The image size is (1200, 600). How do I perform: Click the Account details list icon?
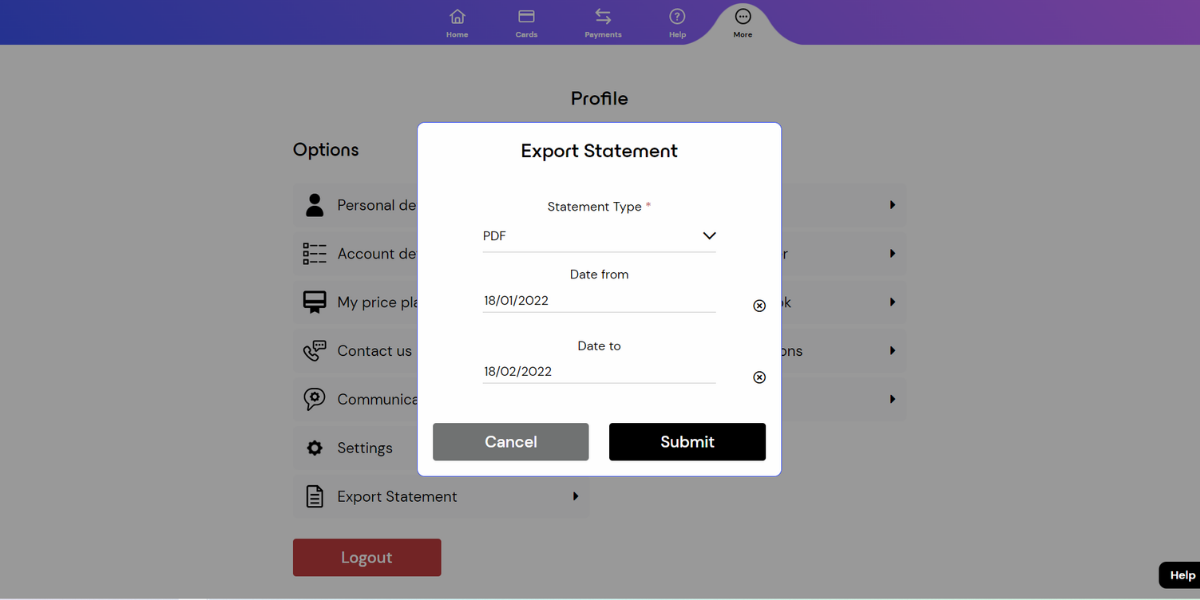315,254
